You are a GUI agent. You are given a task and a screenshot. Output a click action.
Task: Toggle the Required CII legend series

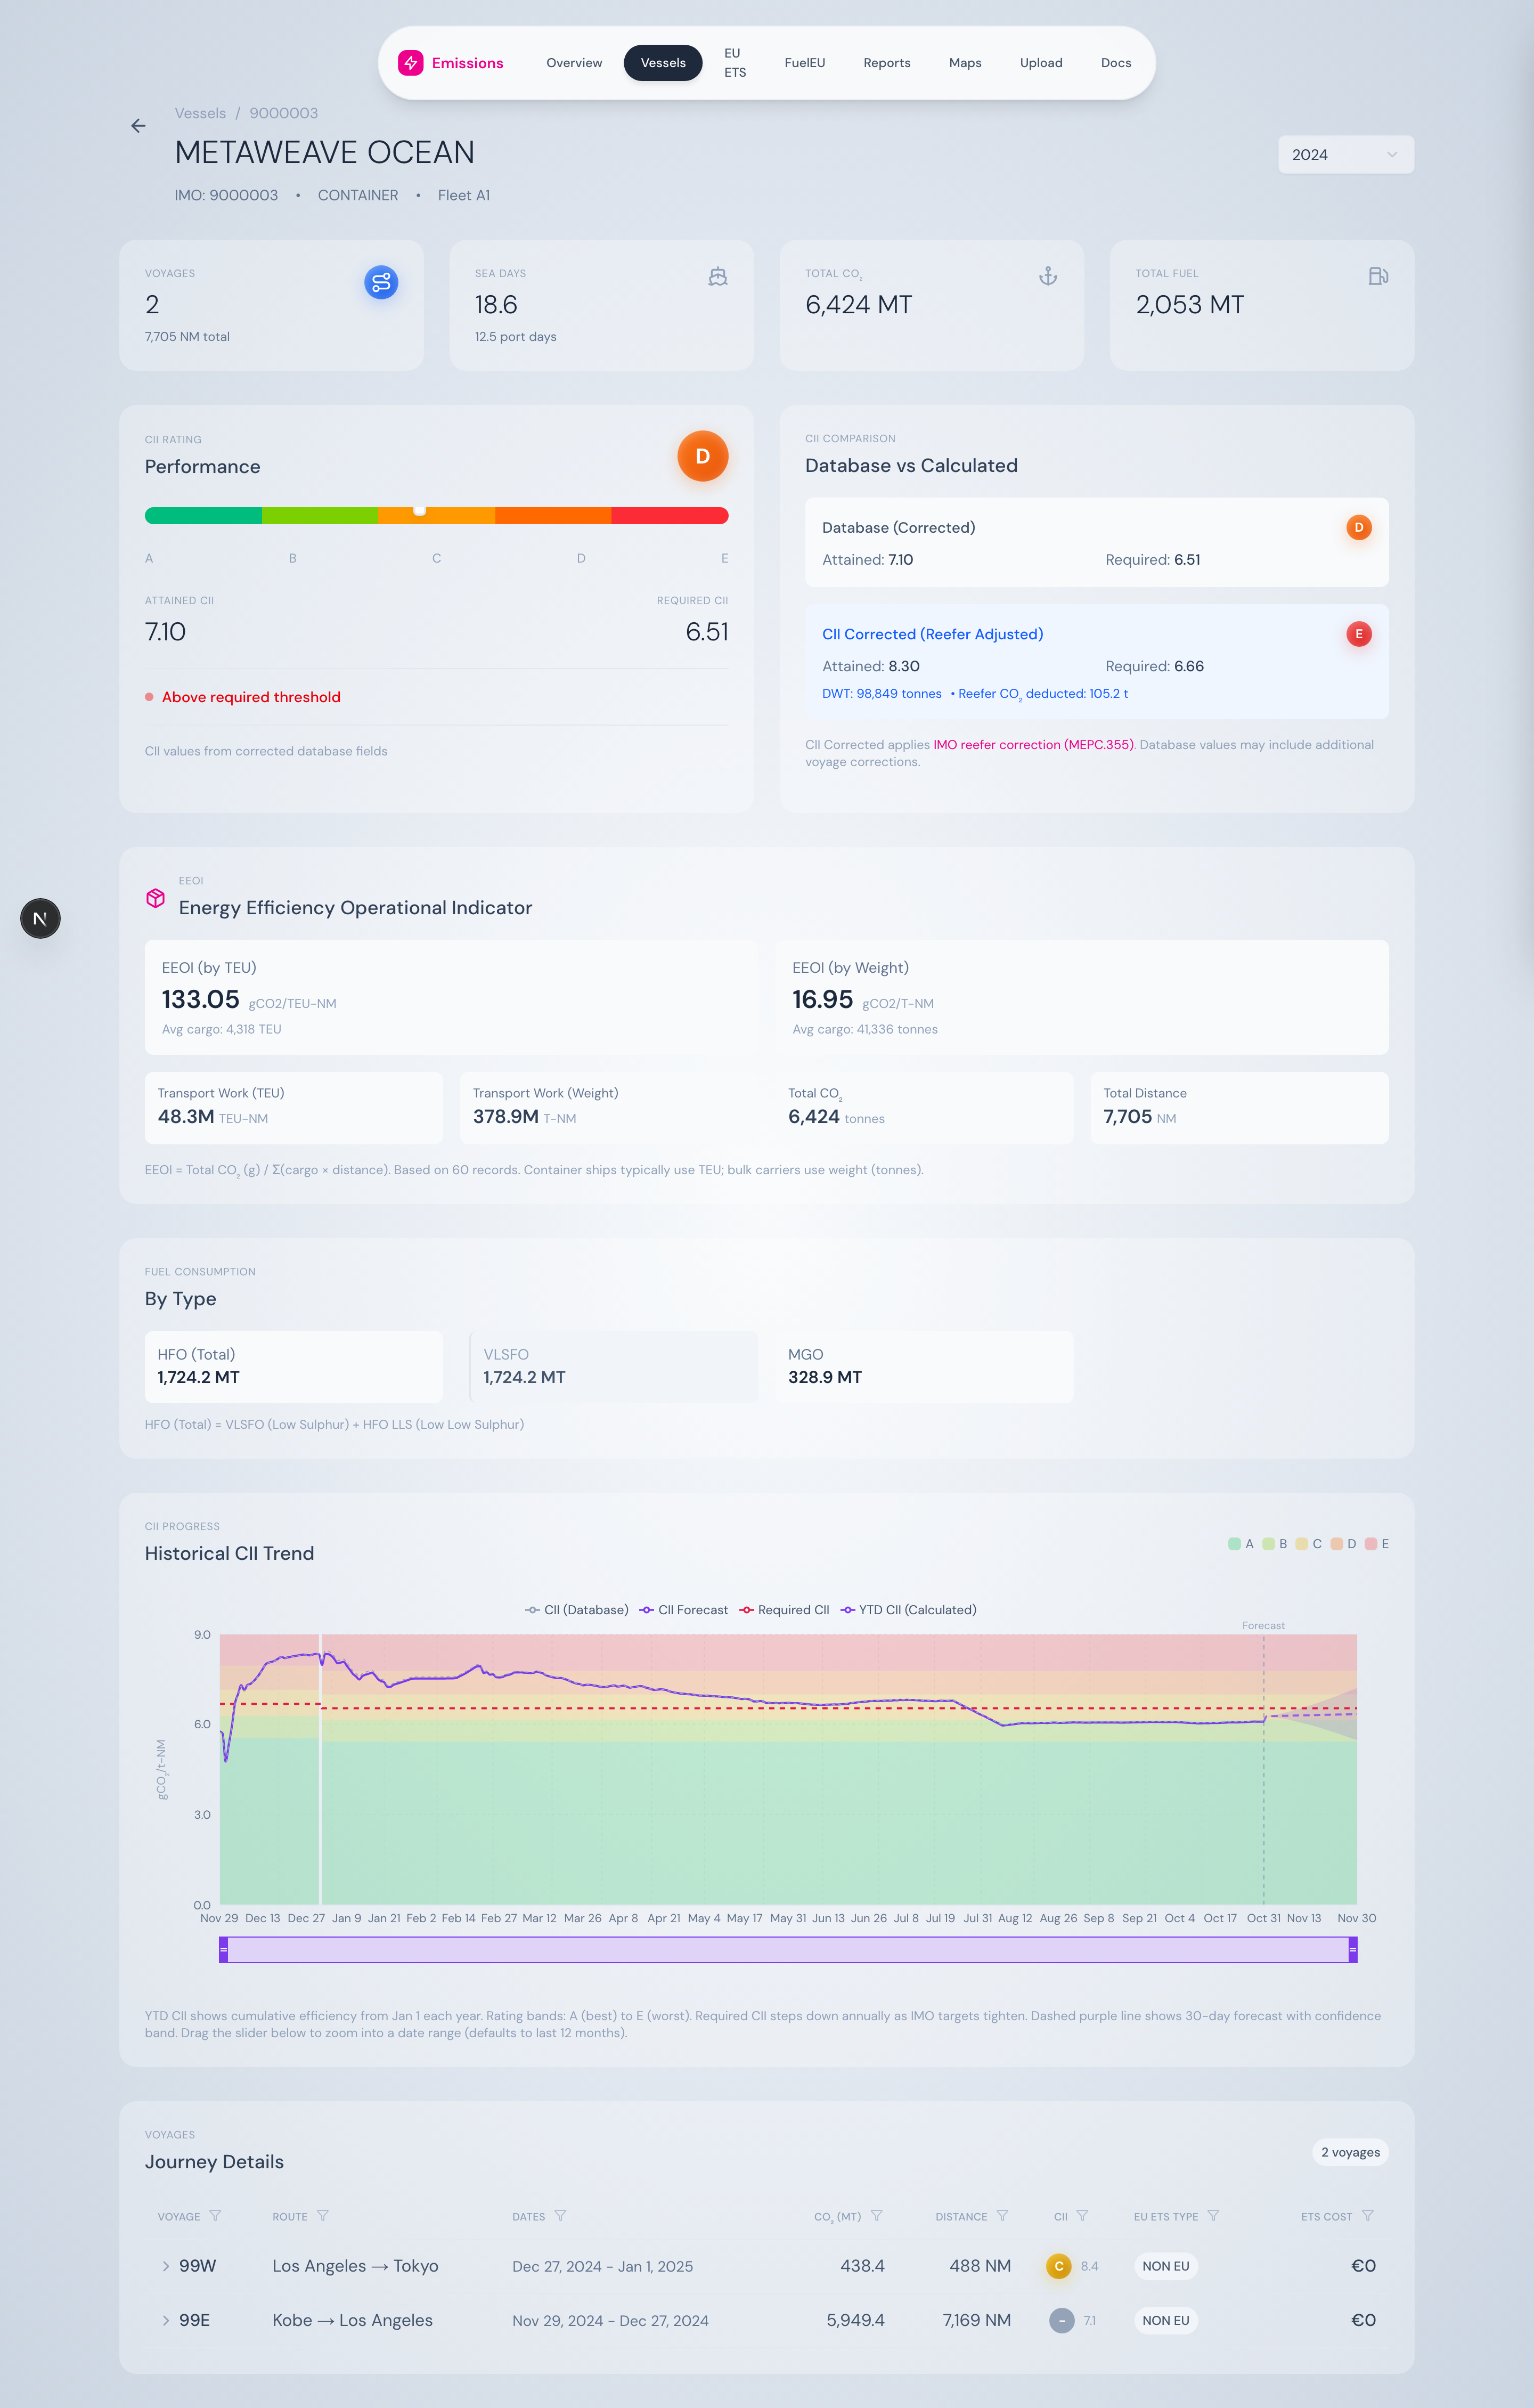click(x=784, y=1610)
